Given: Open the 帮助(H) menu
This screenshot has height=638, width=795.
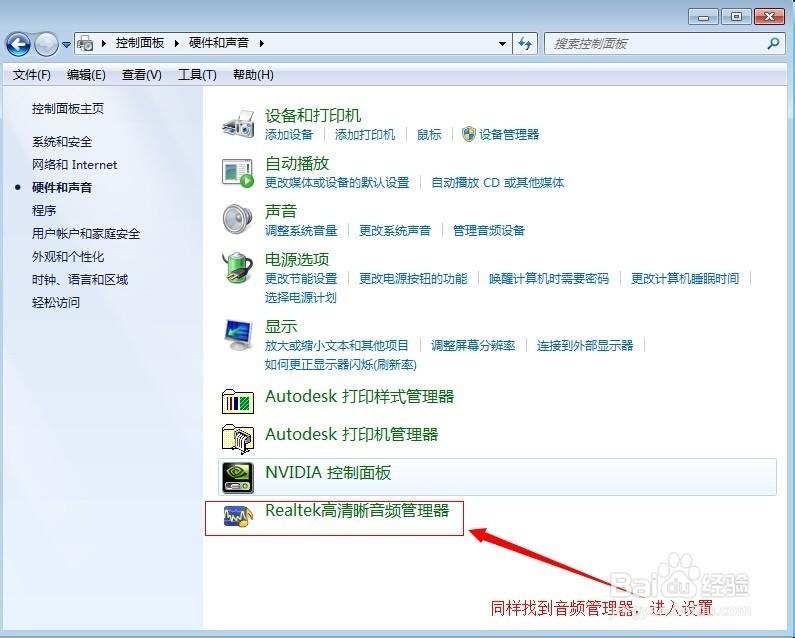Looking at the screenshot, I should pyautogui.click(x=253, y=75).
